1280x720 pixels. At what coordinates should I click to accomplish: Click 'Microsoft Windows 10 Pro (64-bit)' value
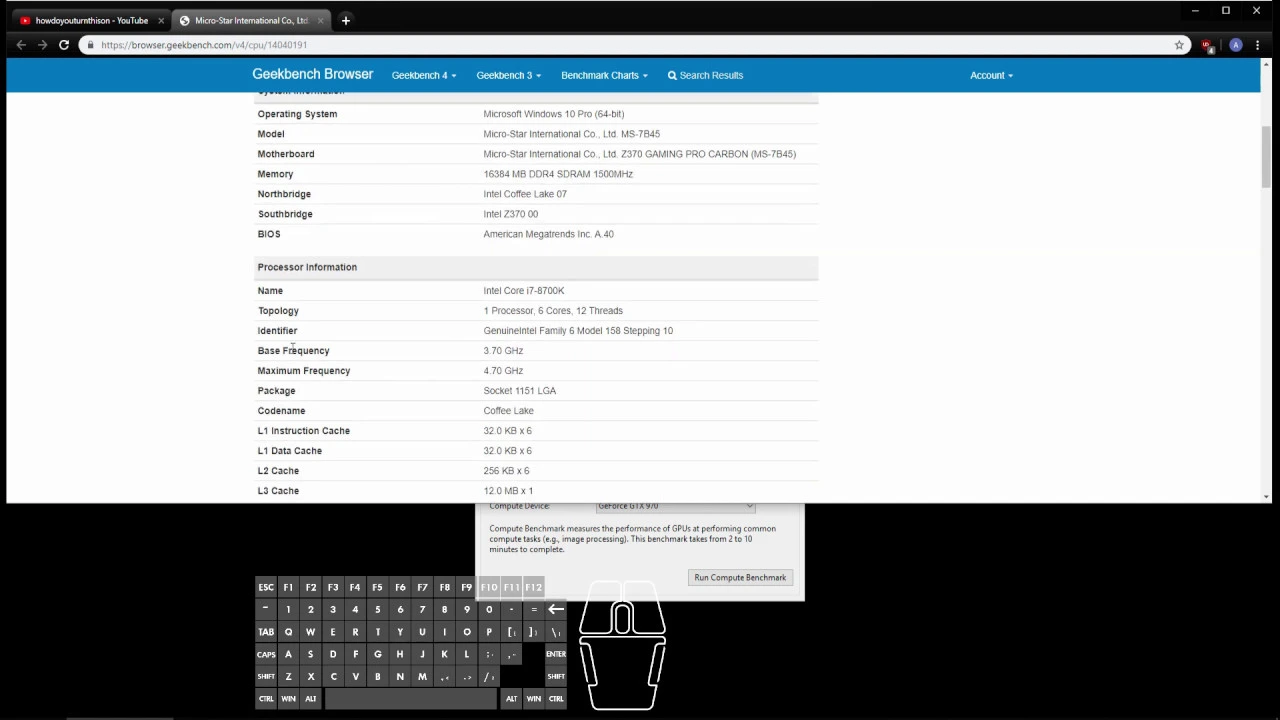pos(554,114)
